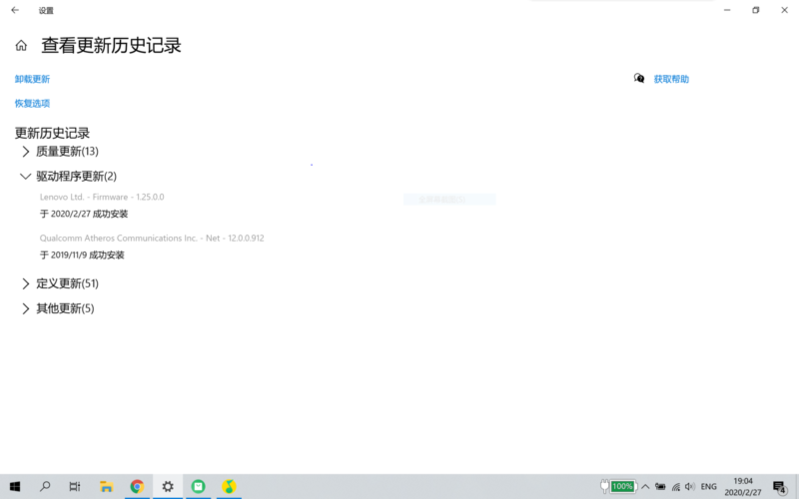
Task: Click the Settings gear in the taskbar
Action: click(168, 487)
